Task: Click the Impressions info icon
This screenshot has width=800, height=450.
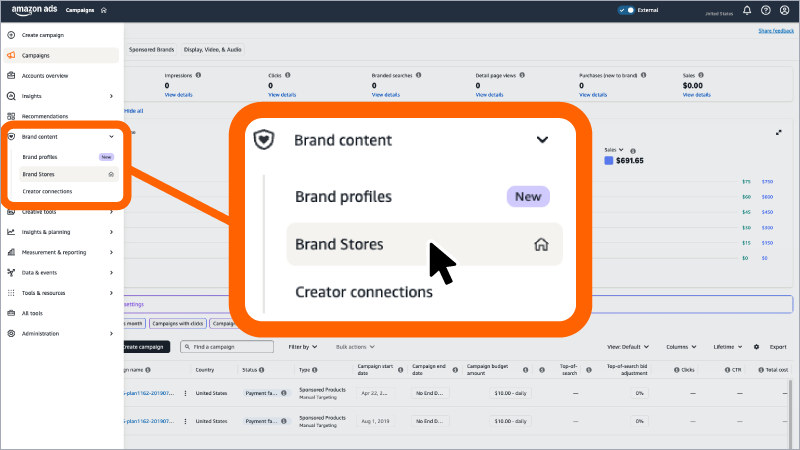Action: tap(198, 75)
